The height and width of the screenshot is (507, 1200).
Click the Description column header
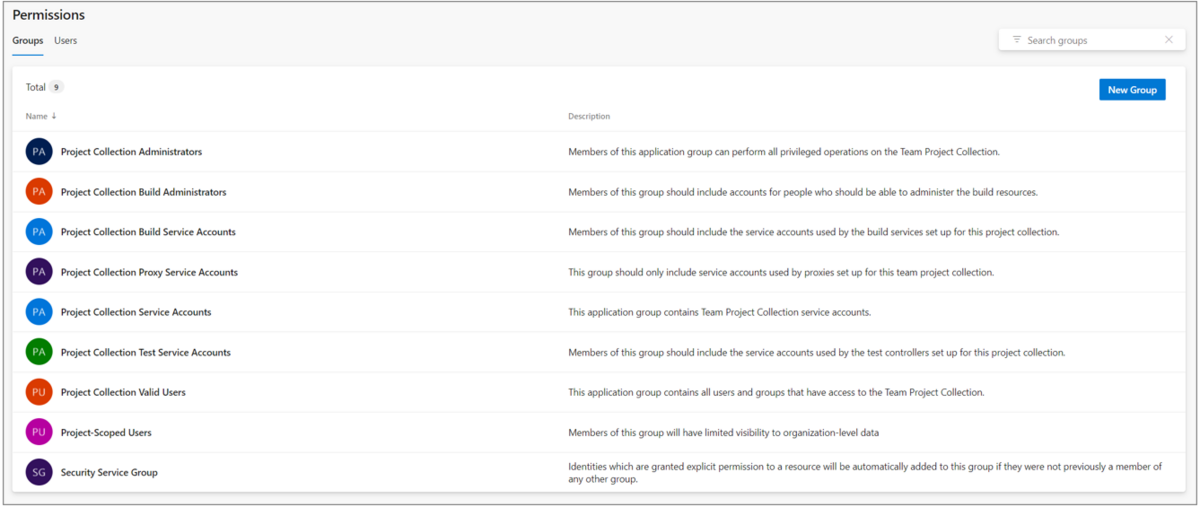coord(589,116)
